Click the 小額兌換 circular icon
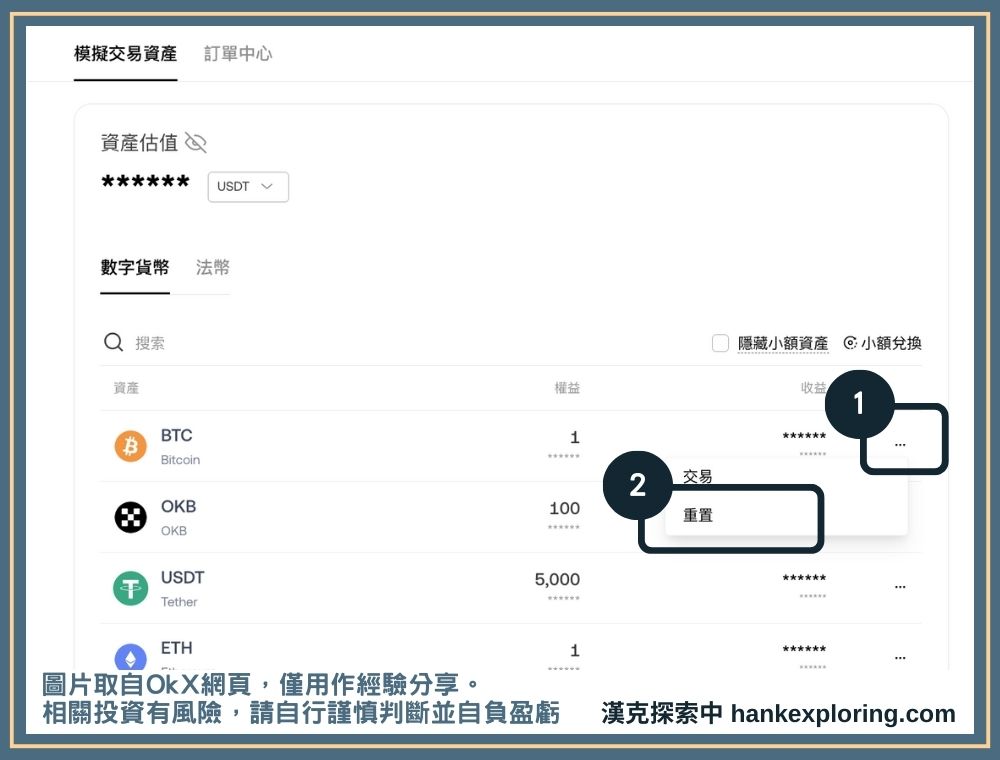Viewport: 1000px width, 760px height. point(849,343)
